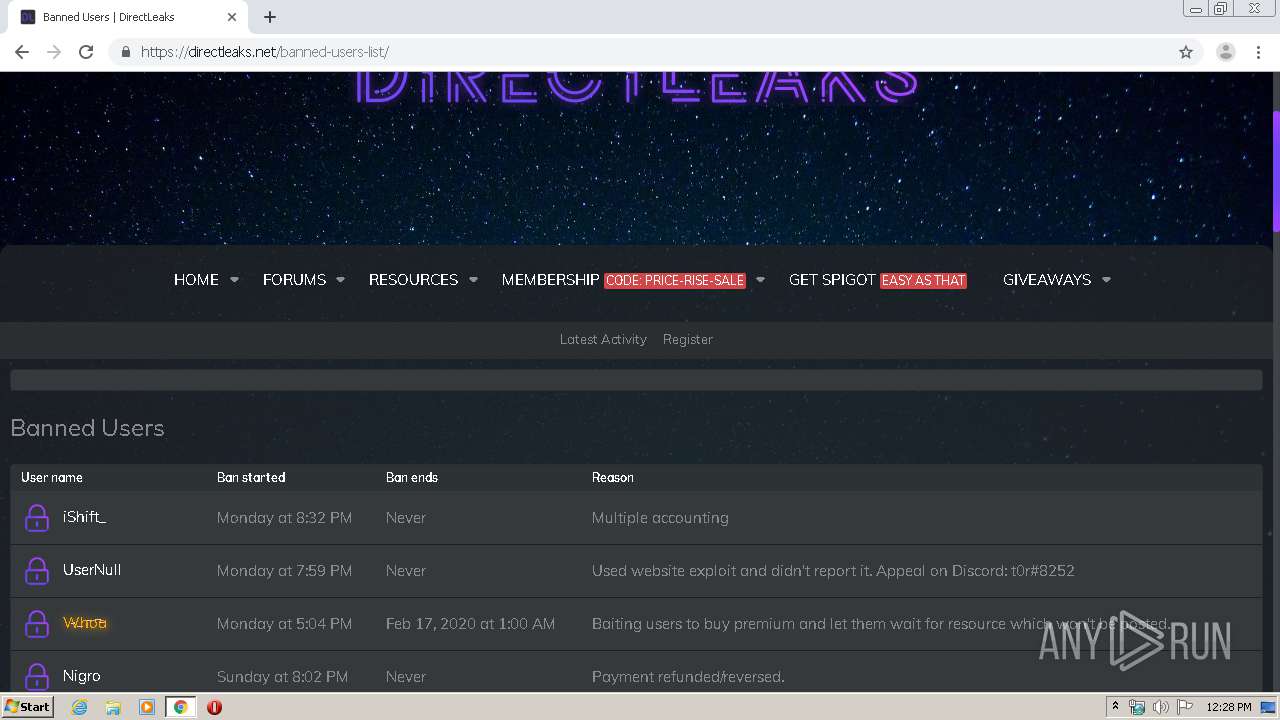This screenshot has height=720, width=1280.
Task: Click the browser back arrow
Action: coord(22,52)
